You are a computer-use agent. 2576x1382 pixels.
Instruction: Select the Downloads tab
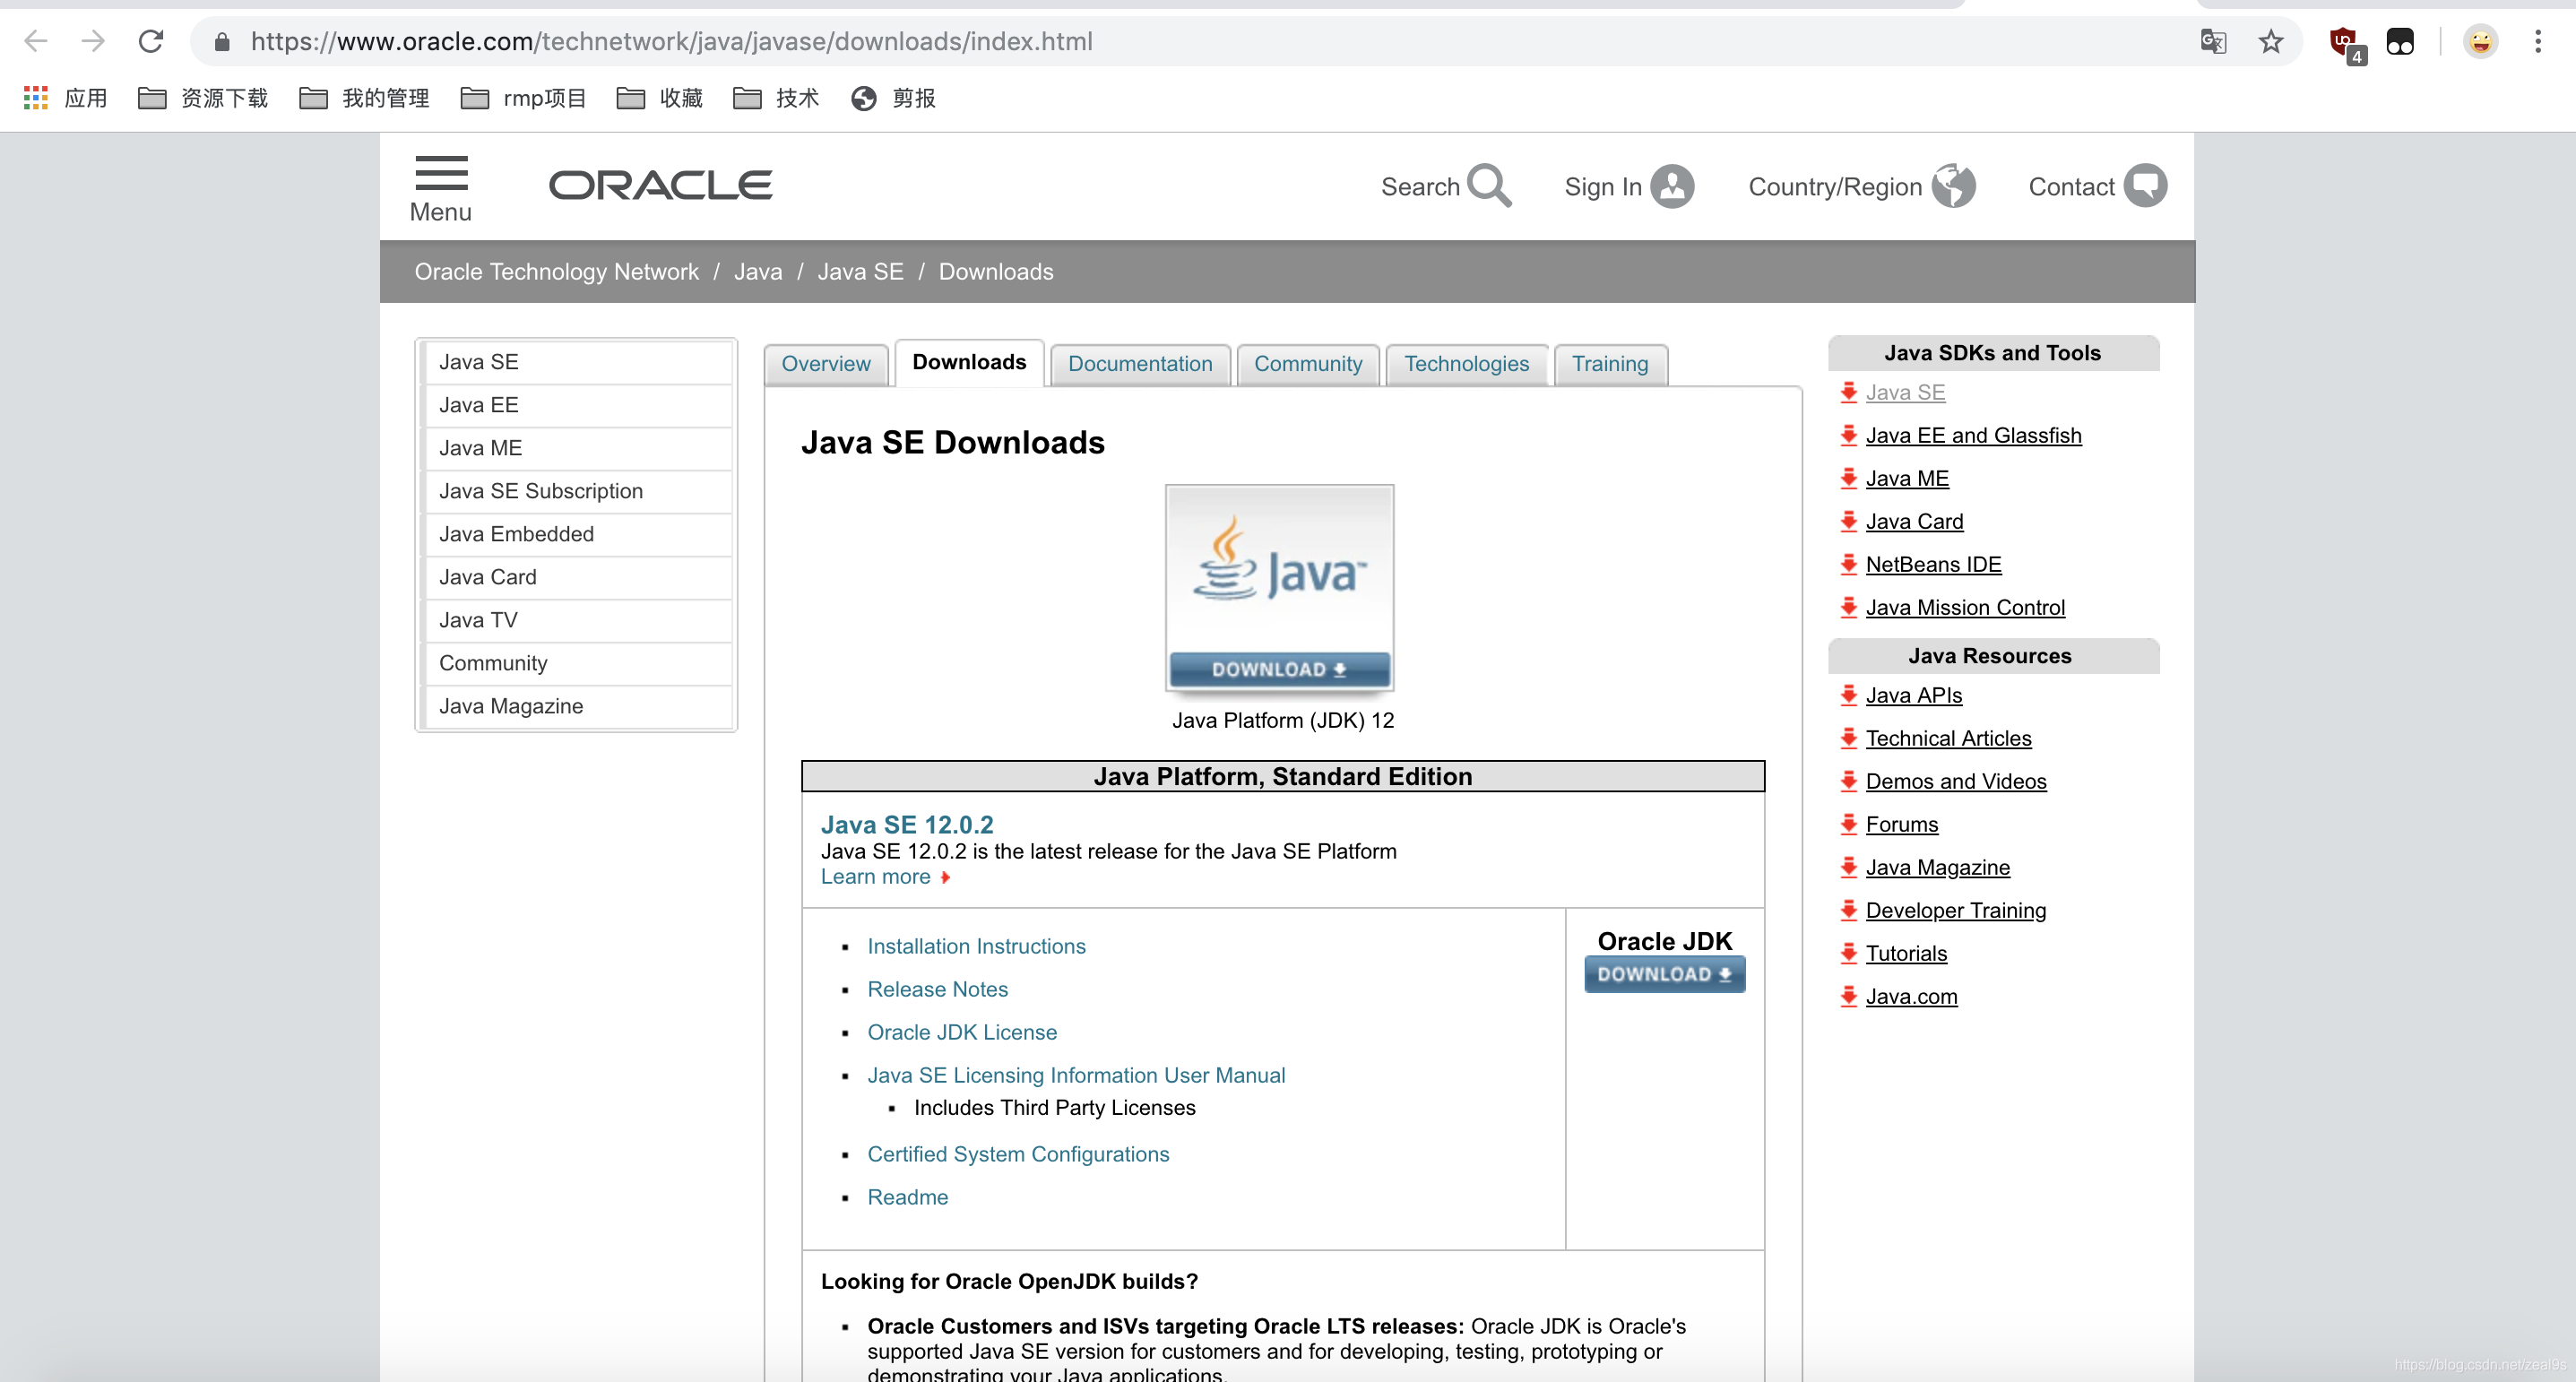[x=969, y=362]
